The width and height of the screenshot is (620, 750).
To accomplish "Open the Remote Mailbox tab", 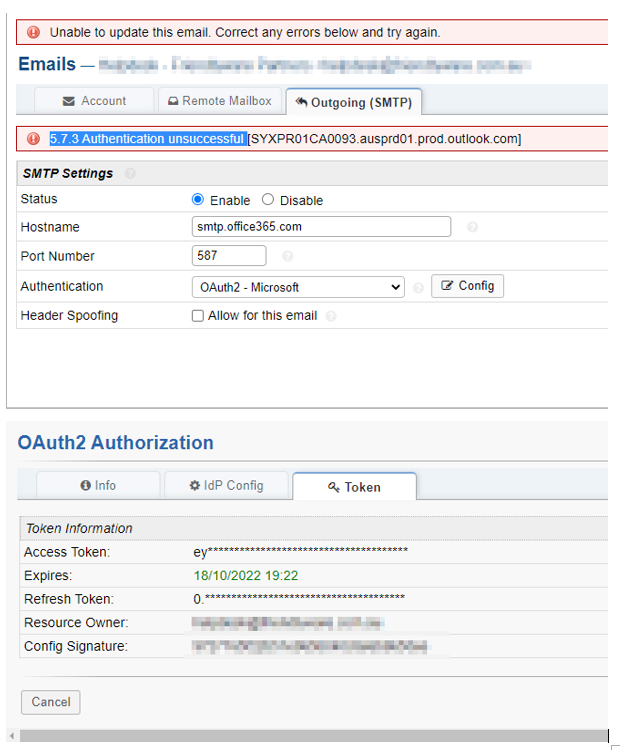I will point(219,101).
